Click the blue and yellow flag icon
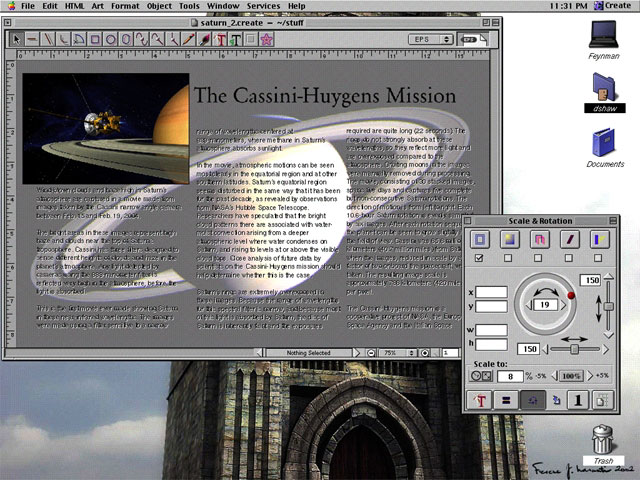This screenshot has height=480, width=640. tap(599, 240)
